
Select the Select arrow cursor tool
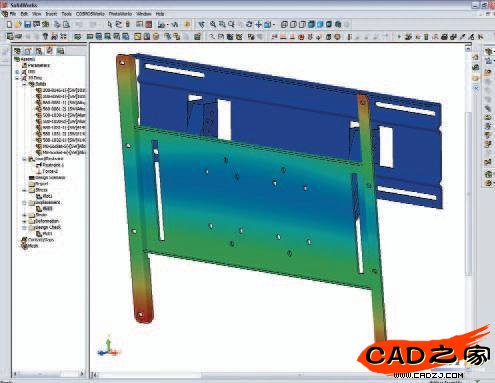coord(109,24)
